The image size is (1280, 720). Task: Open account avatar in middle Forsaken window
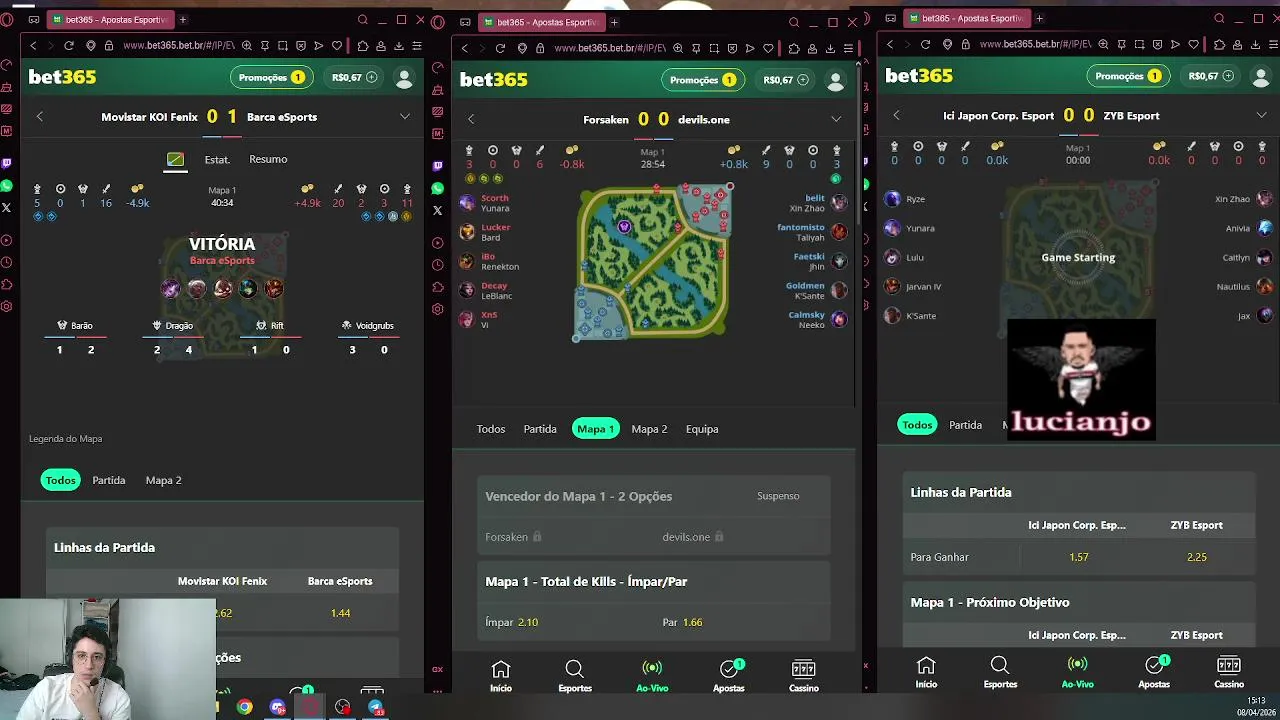(835, 81)
